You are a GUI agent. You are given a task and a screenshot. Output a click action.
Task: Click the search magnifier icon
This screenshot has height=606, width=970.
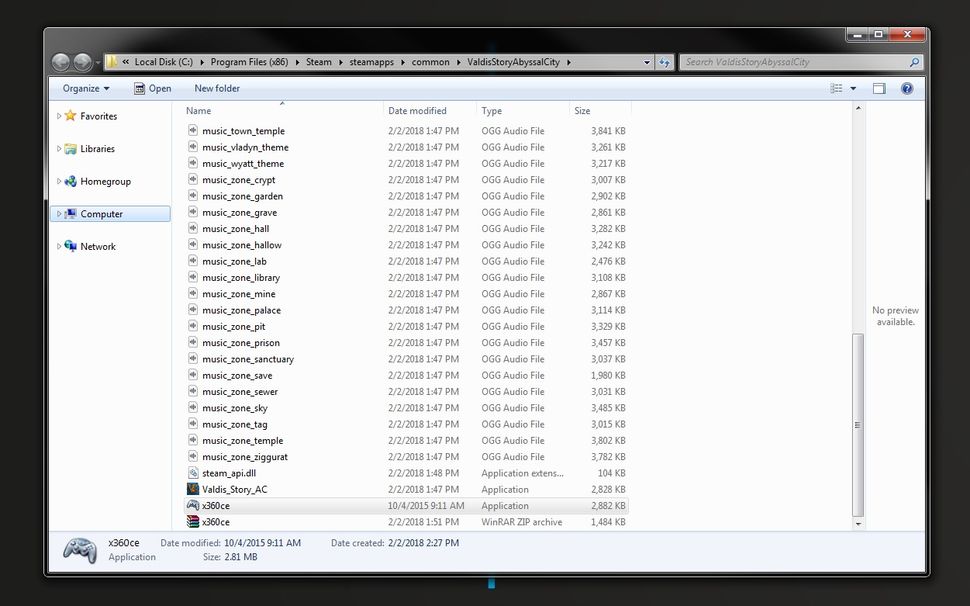[914, 62]
